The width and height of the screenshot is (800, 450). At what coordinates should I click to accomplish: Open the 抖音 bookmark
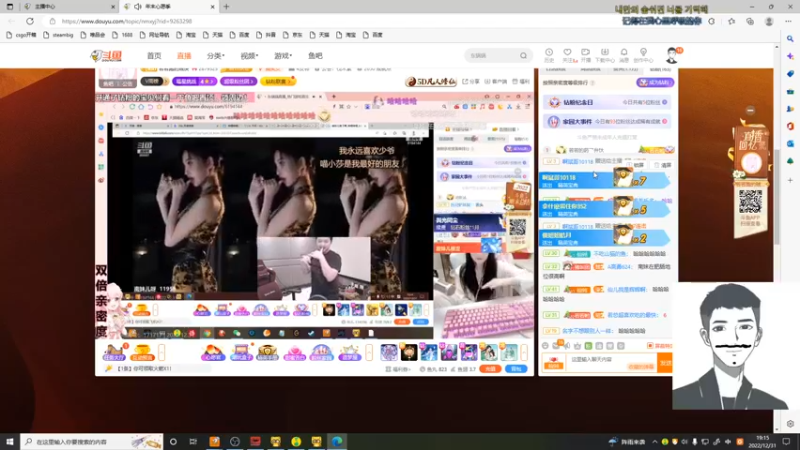pos(266,35)
